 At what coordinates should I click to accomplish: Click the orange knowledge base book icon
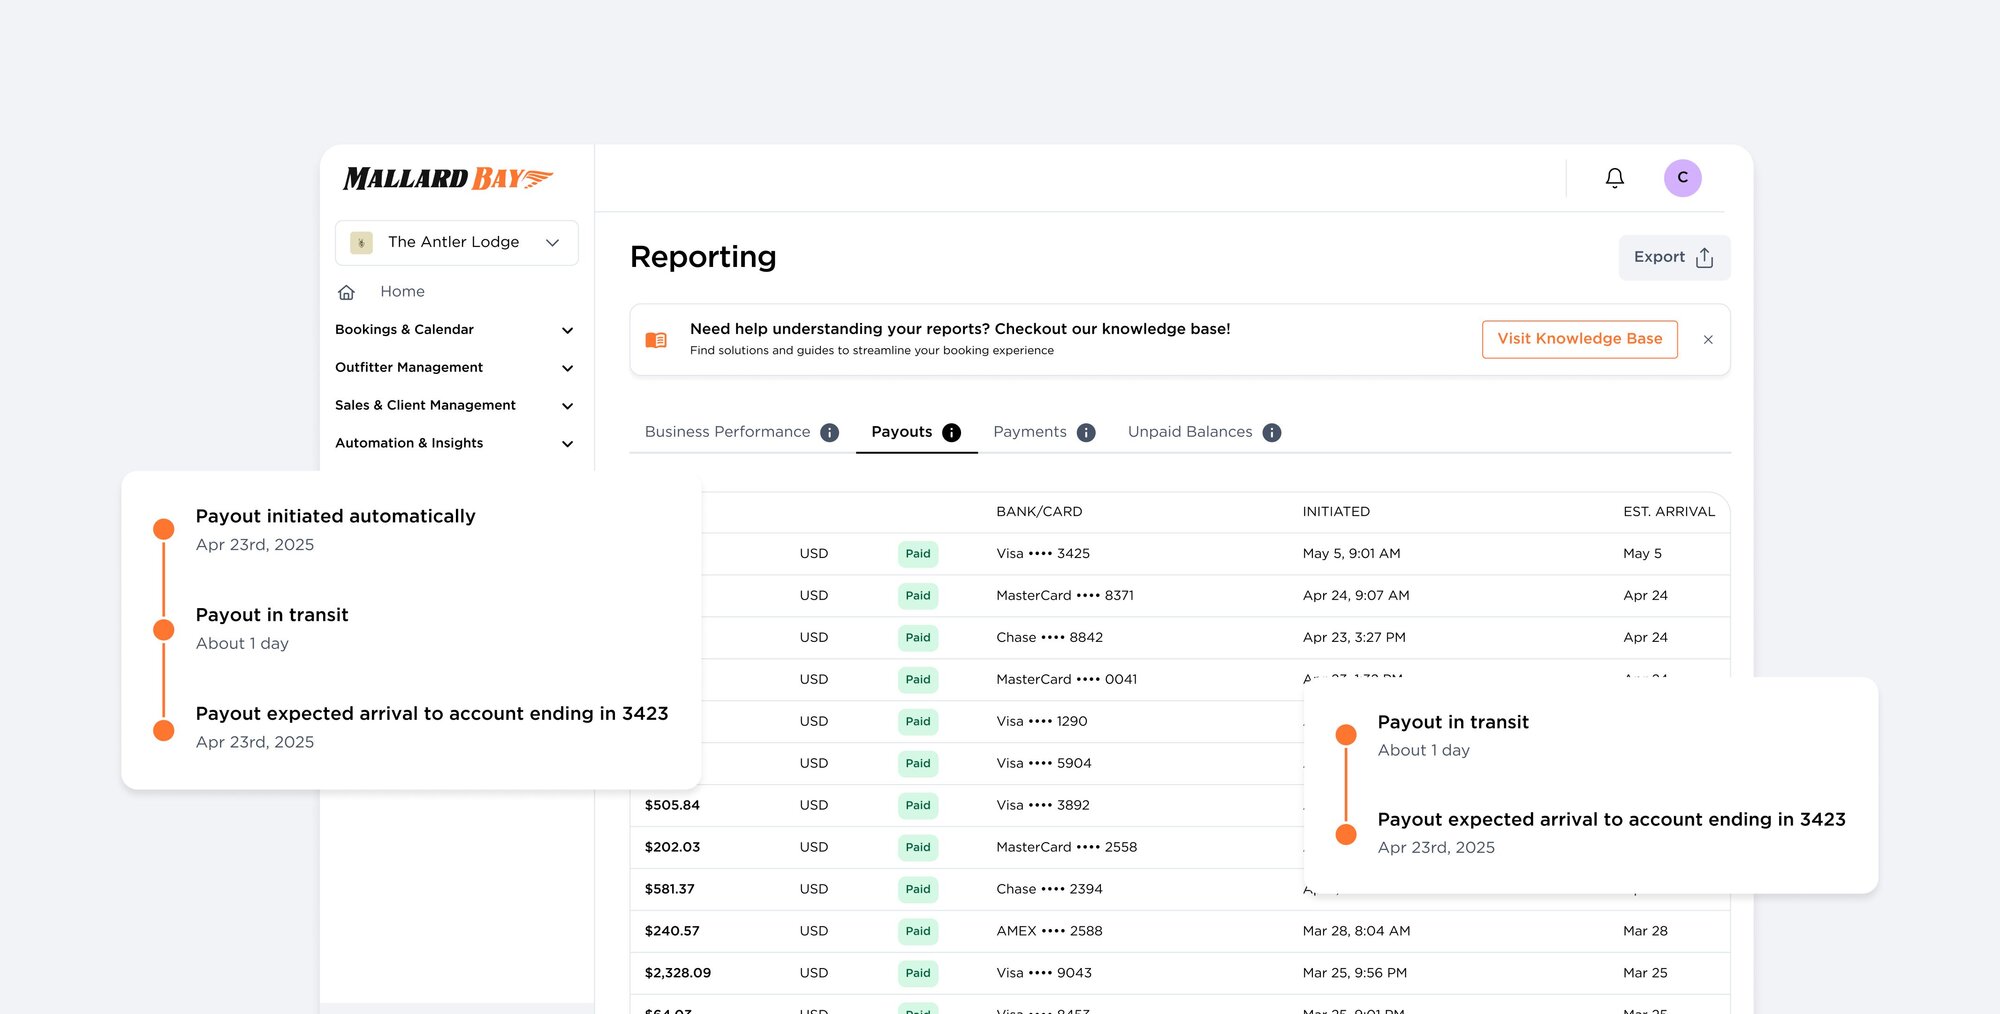pos(657,339)
